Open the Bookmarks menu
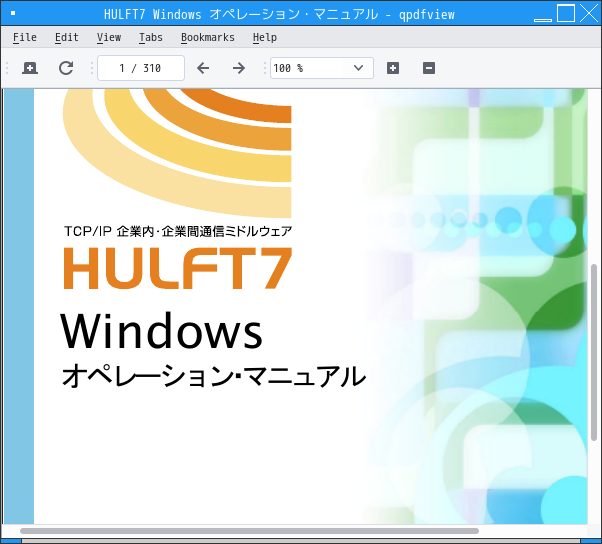This screenshot has width=602, height=544. 208,37
